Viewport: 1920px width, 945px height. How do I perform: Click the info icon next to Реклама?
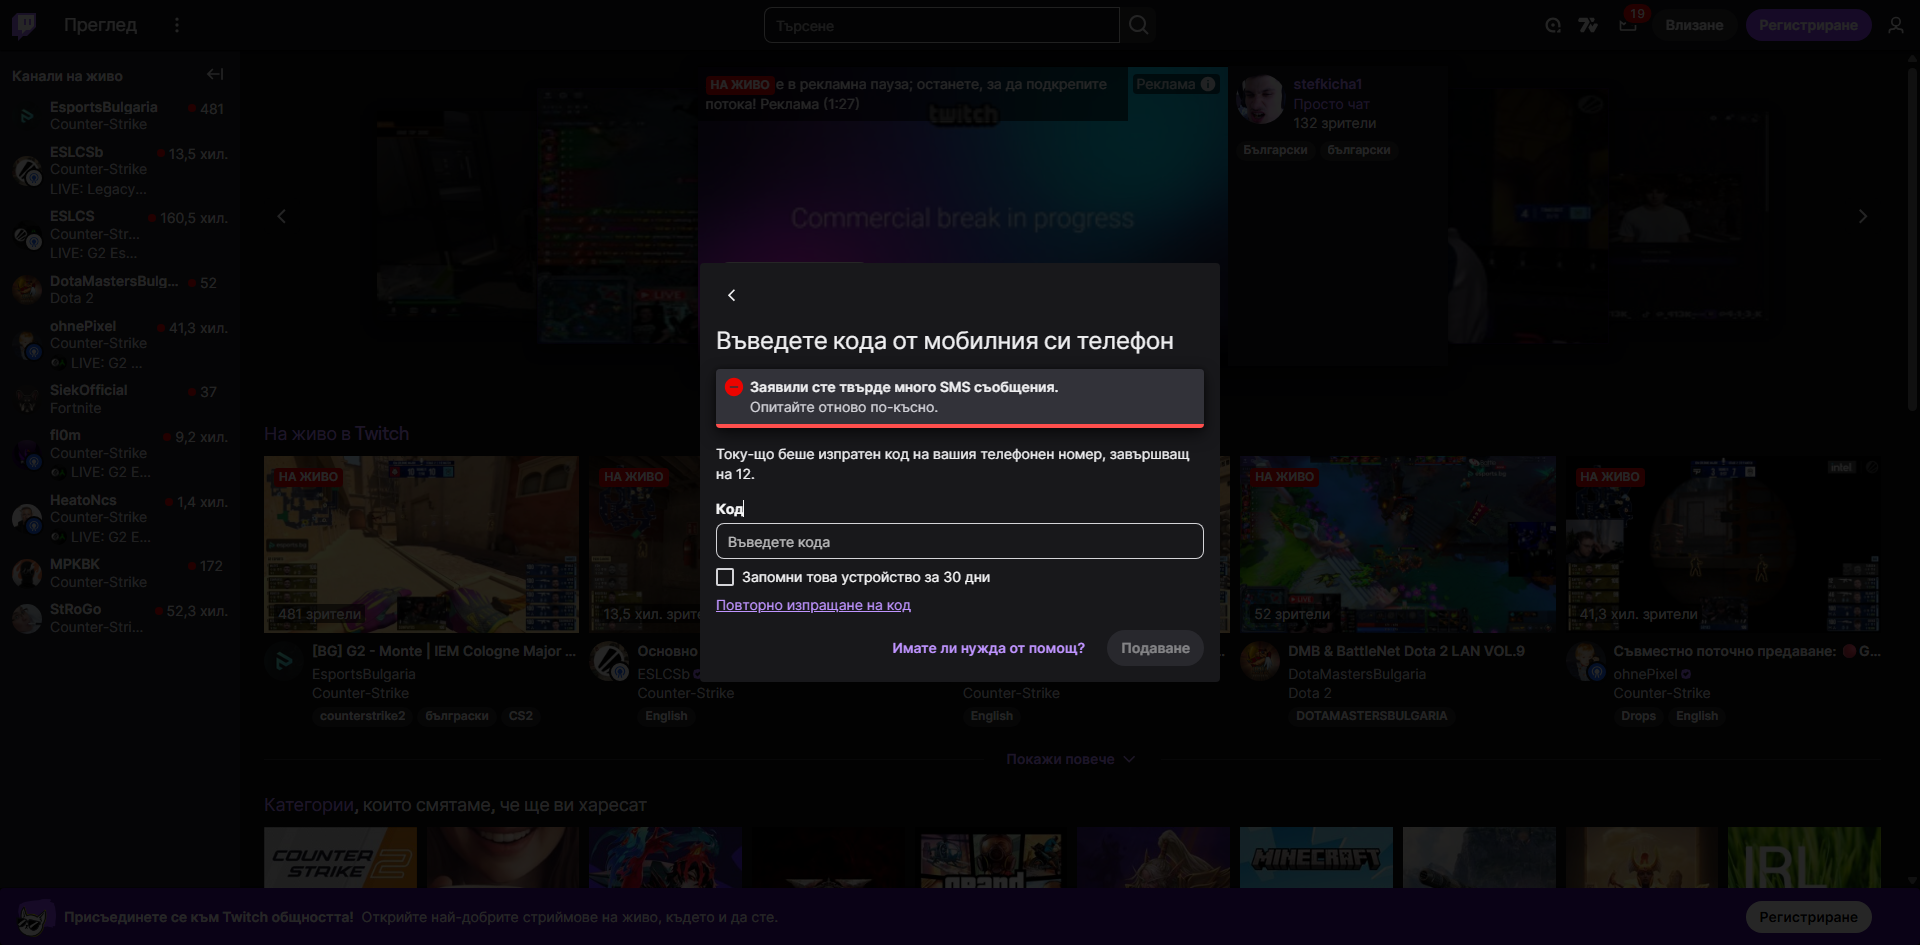tap(1208, 84)
